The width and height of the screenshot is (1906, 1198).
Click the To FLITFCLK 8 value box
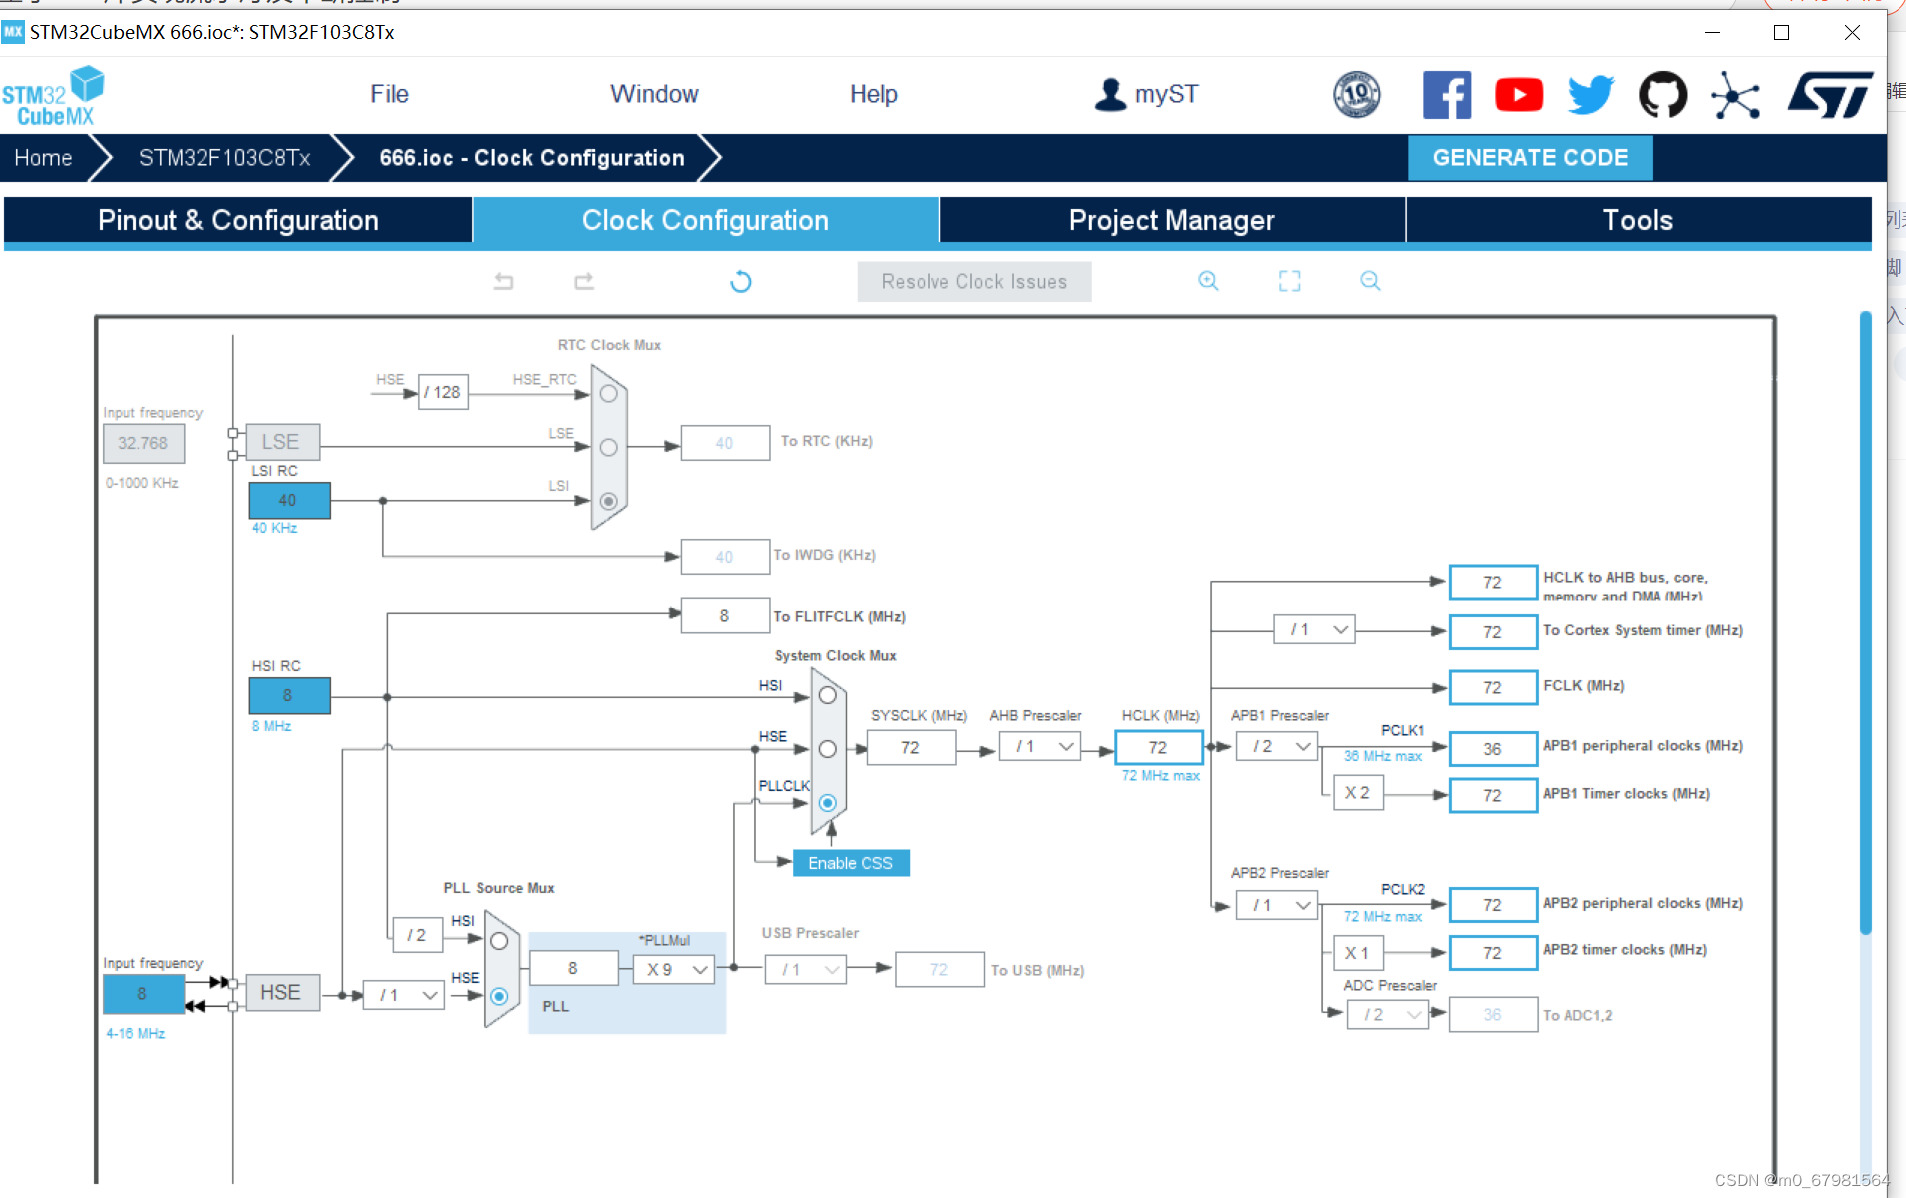(725, 616)
